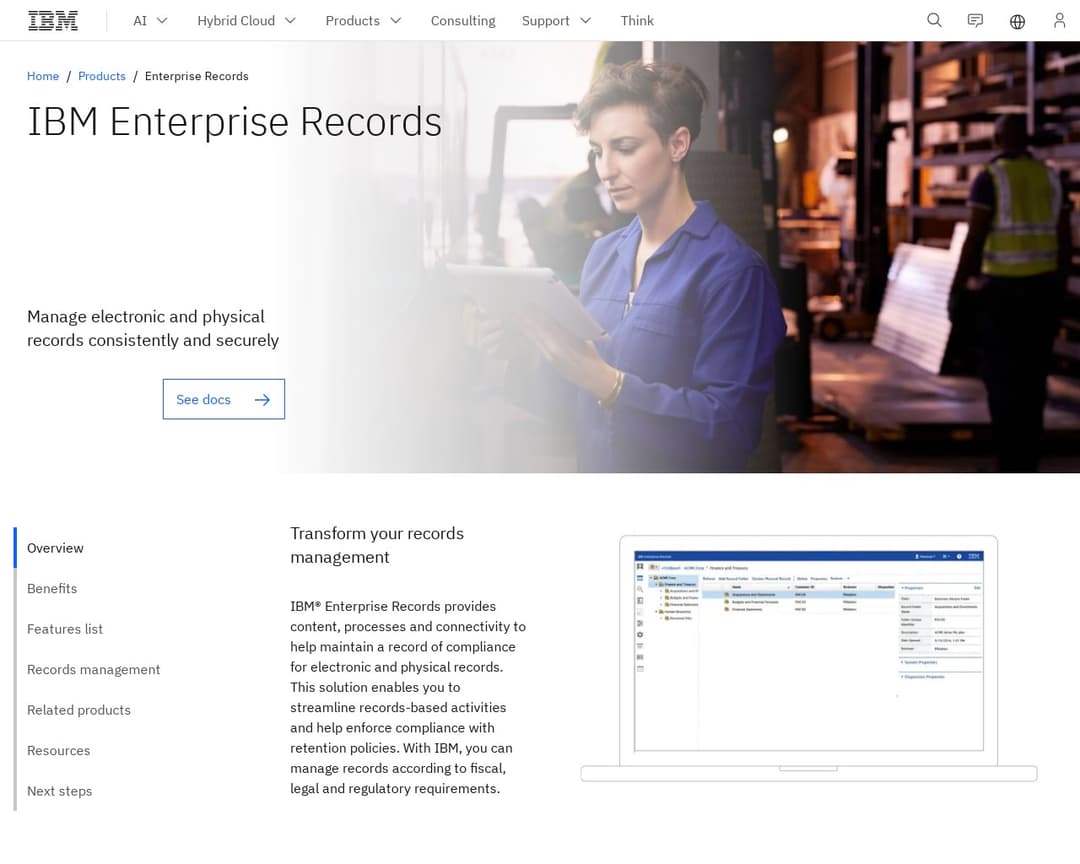
Task: Select Consulting in the navigation bar
Action: pyautogui.click(x=462, y=20)
